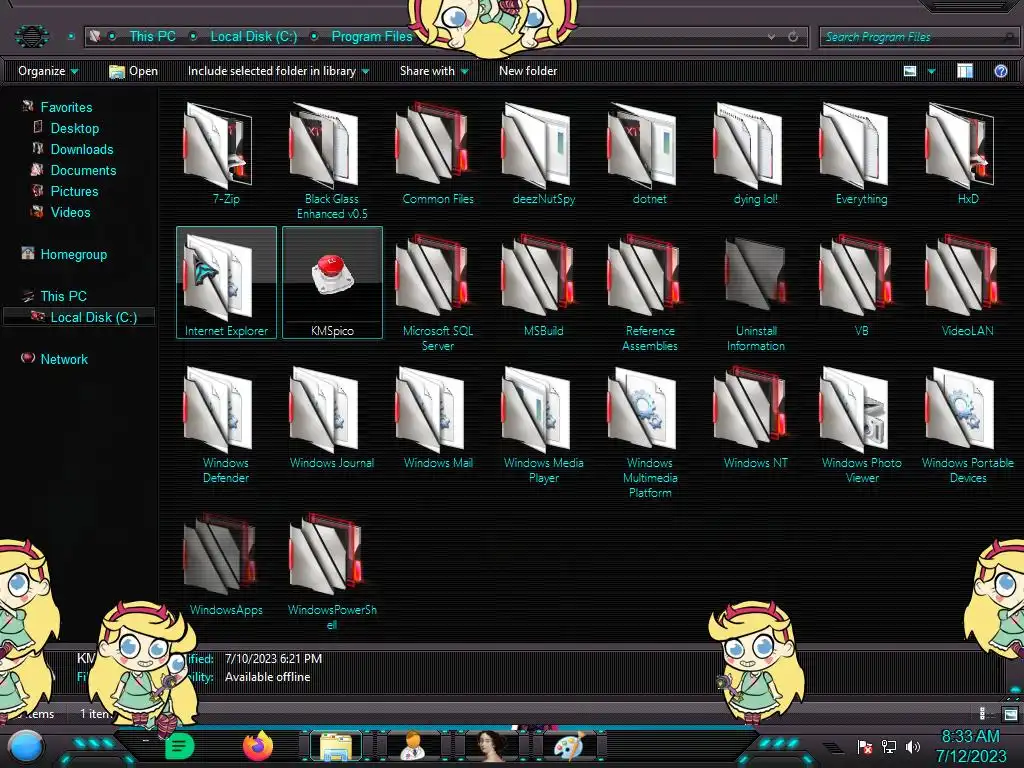The height and width of the screenshot is (768, 1024).
Task: Click the Start orb on taskbar
Action: pyautogui.click(x=25, y=748)
